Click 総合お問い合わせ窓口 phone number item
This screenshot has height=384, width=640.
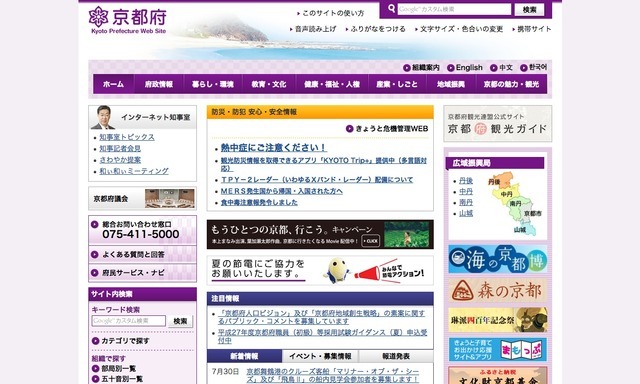coord(142,230)
